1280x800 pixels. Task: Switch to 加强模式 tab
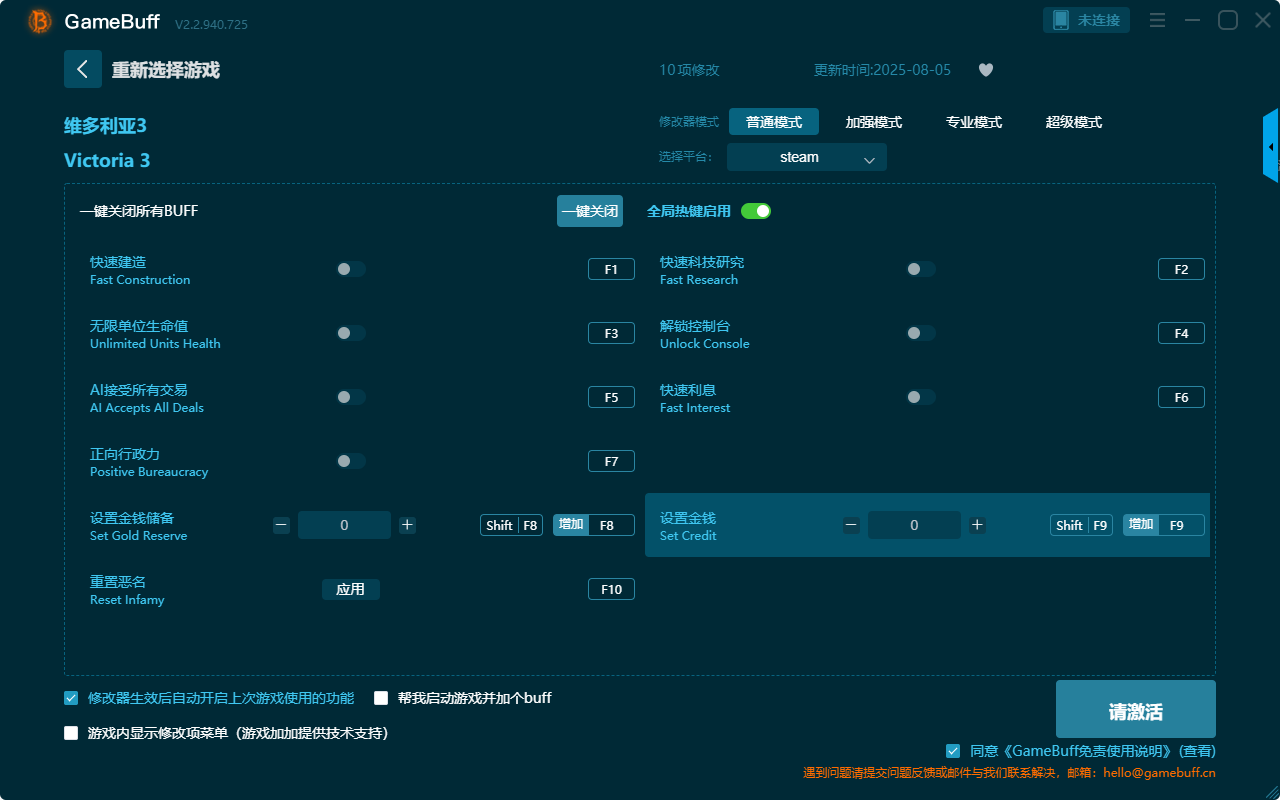(x=874, y=122)
